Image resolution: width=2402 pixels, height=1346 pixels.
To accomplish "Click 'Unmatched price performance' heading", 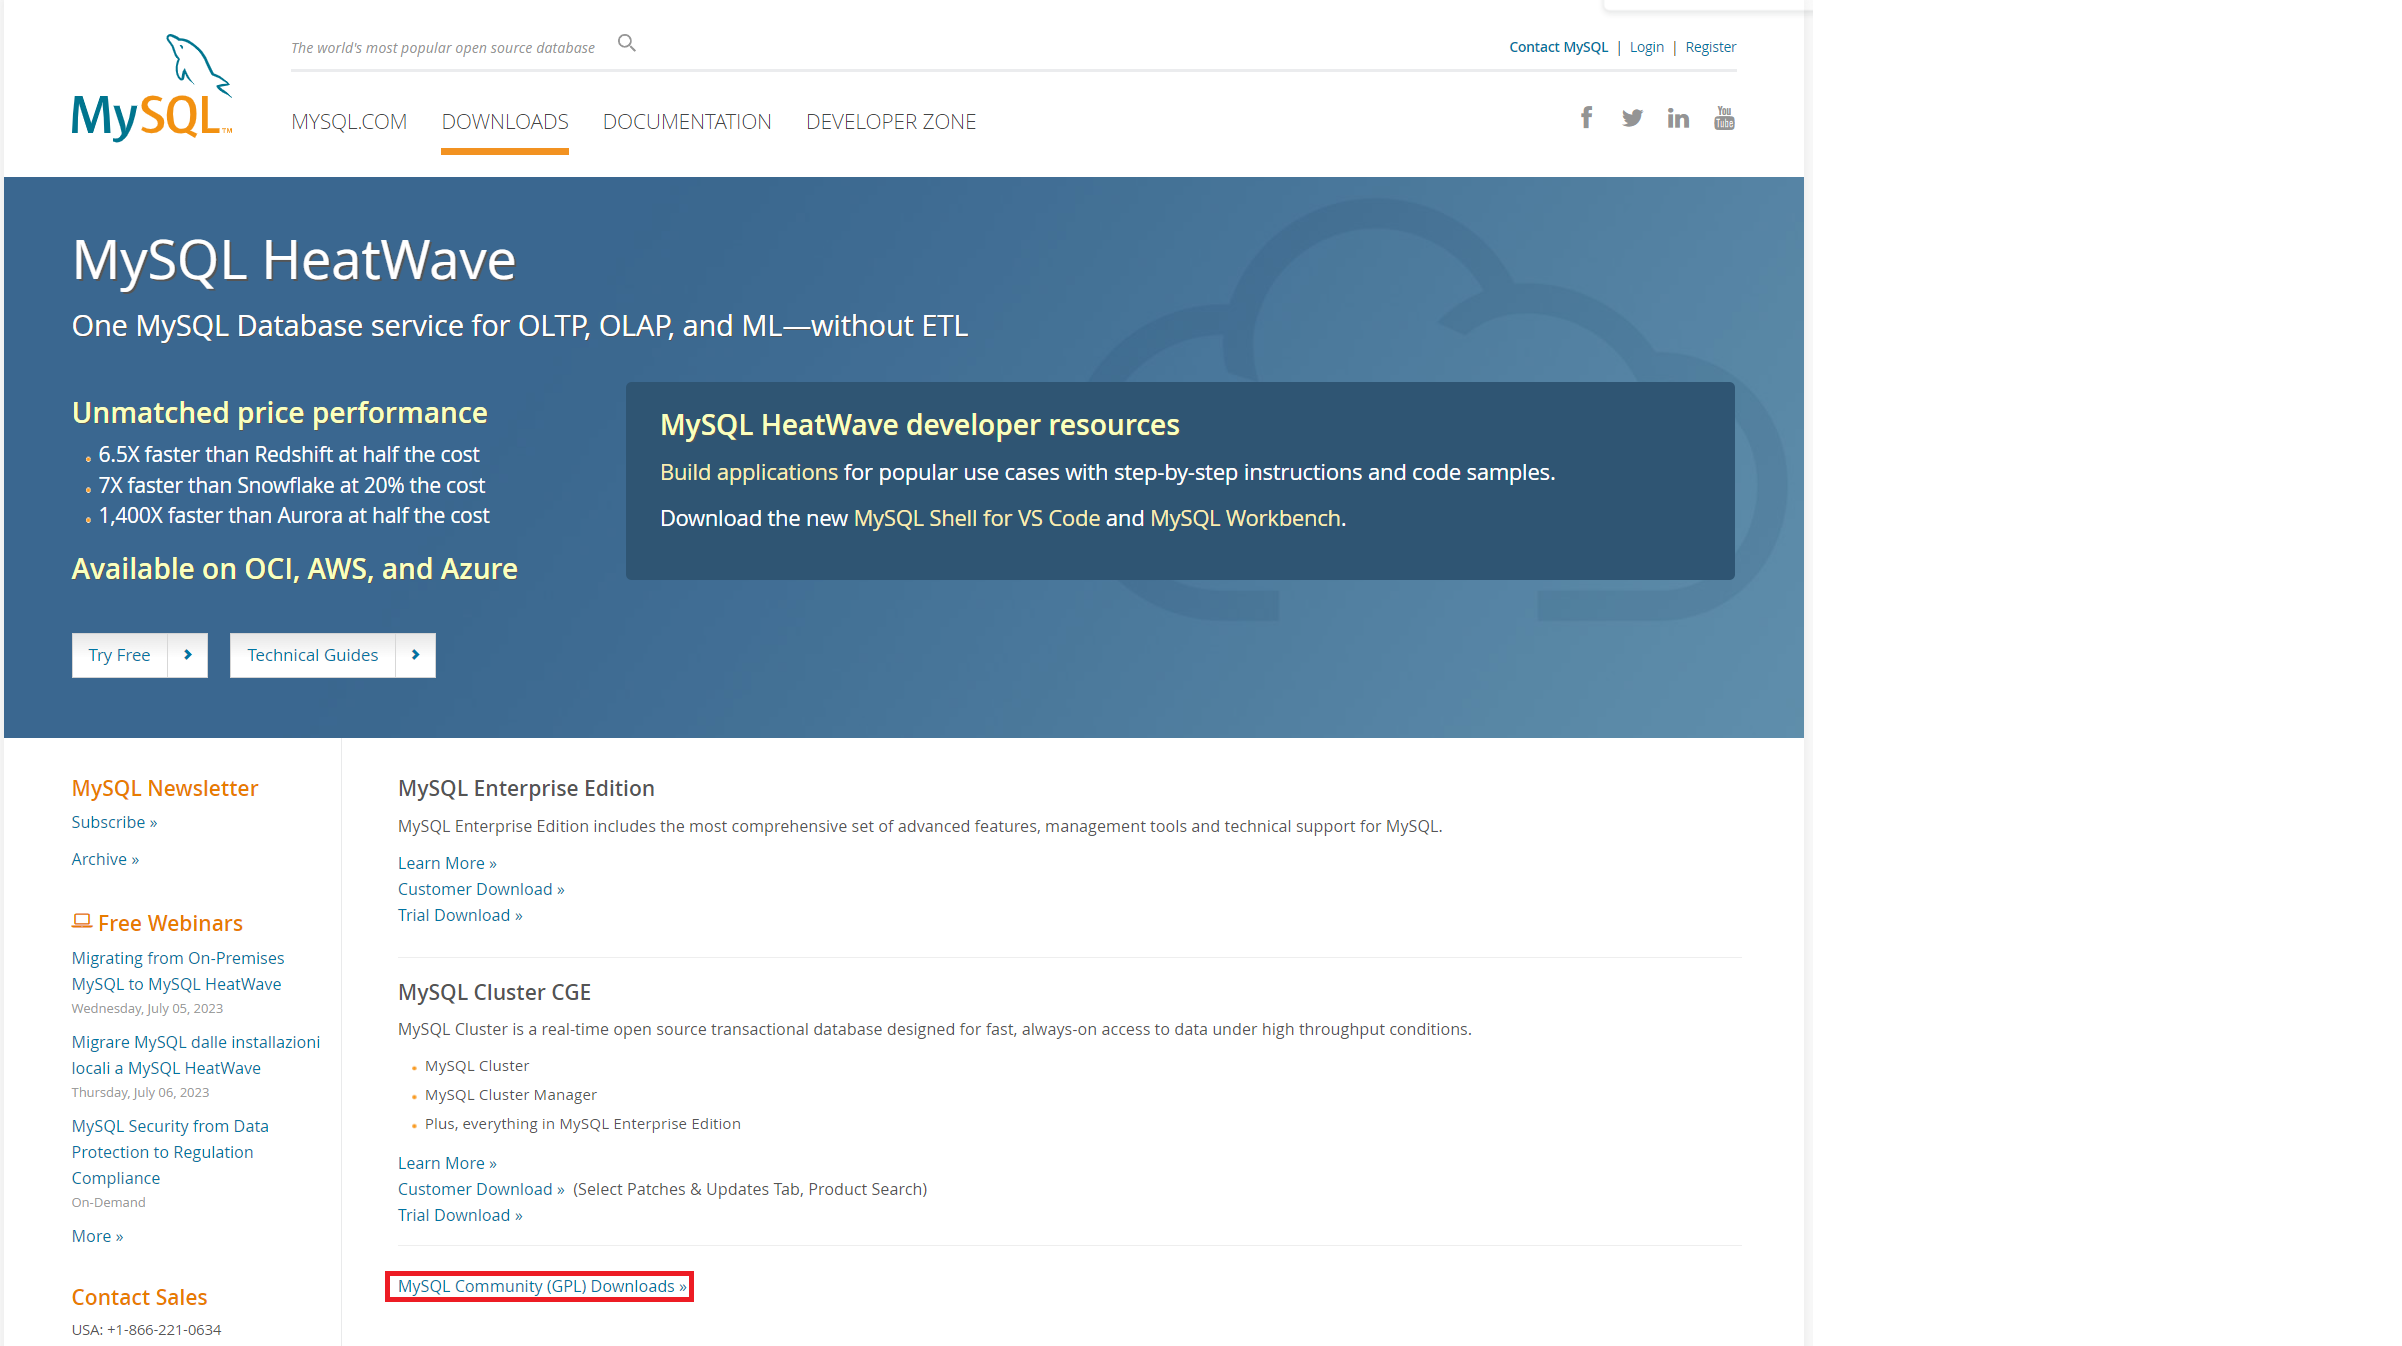I will (280, 413).
